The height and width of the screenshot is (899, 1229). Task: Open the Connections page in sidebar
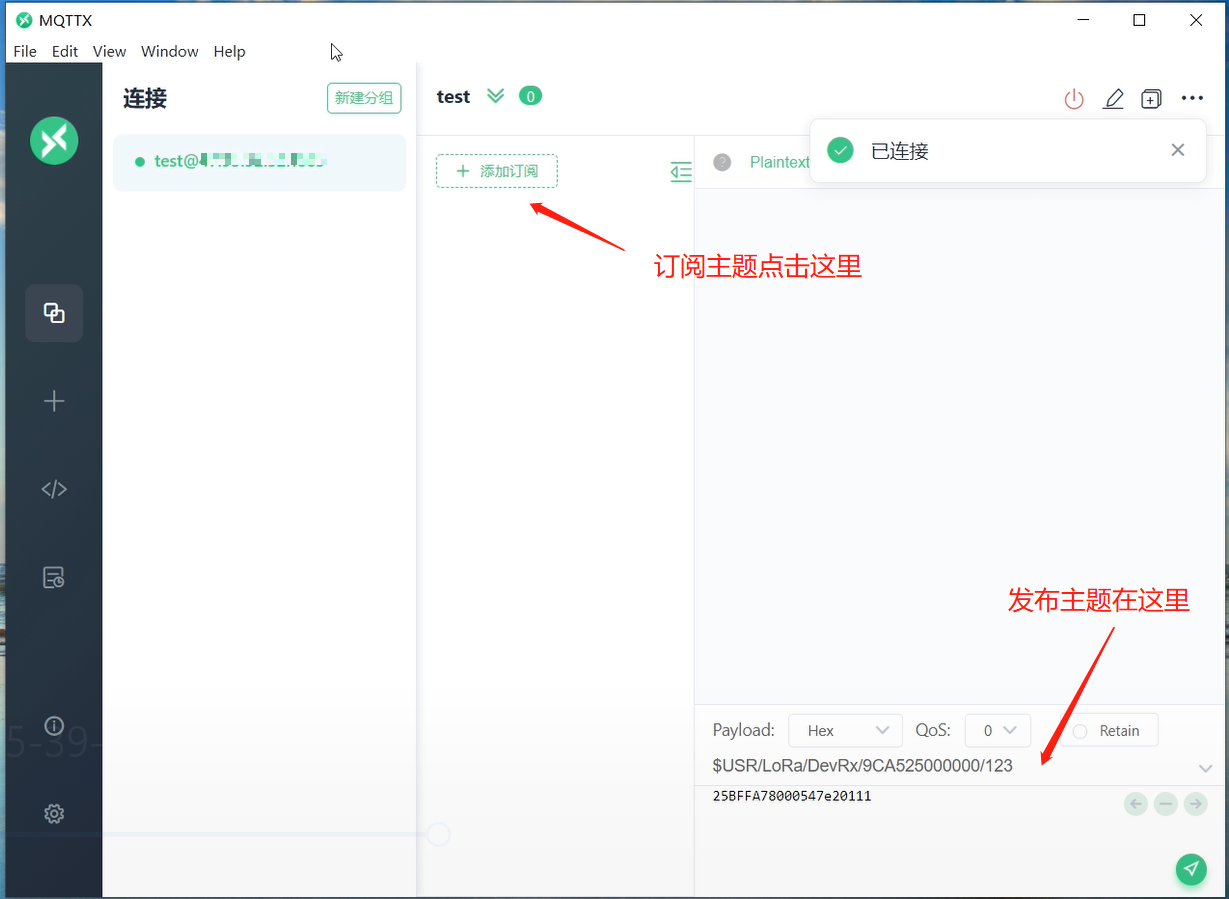54,313
